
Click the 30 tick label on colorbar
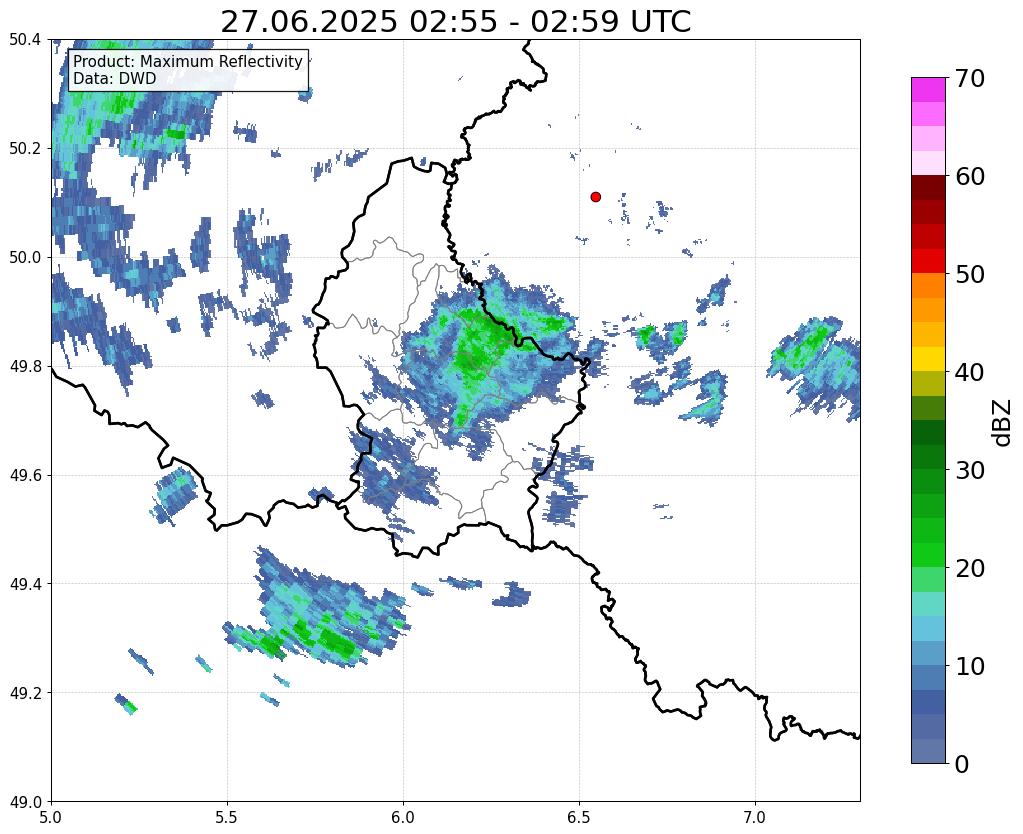click(x=969, y=470)
